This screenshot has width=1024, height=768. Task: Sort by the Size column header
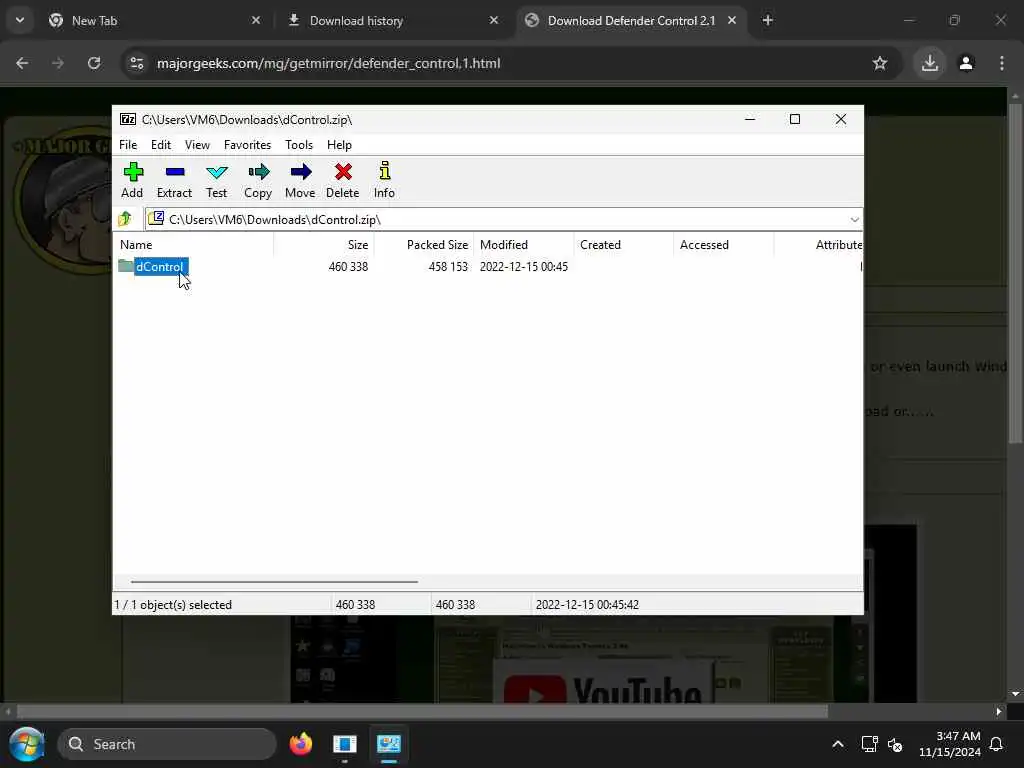pyautogui.click(x=324, y=245)
